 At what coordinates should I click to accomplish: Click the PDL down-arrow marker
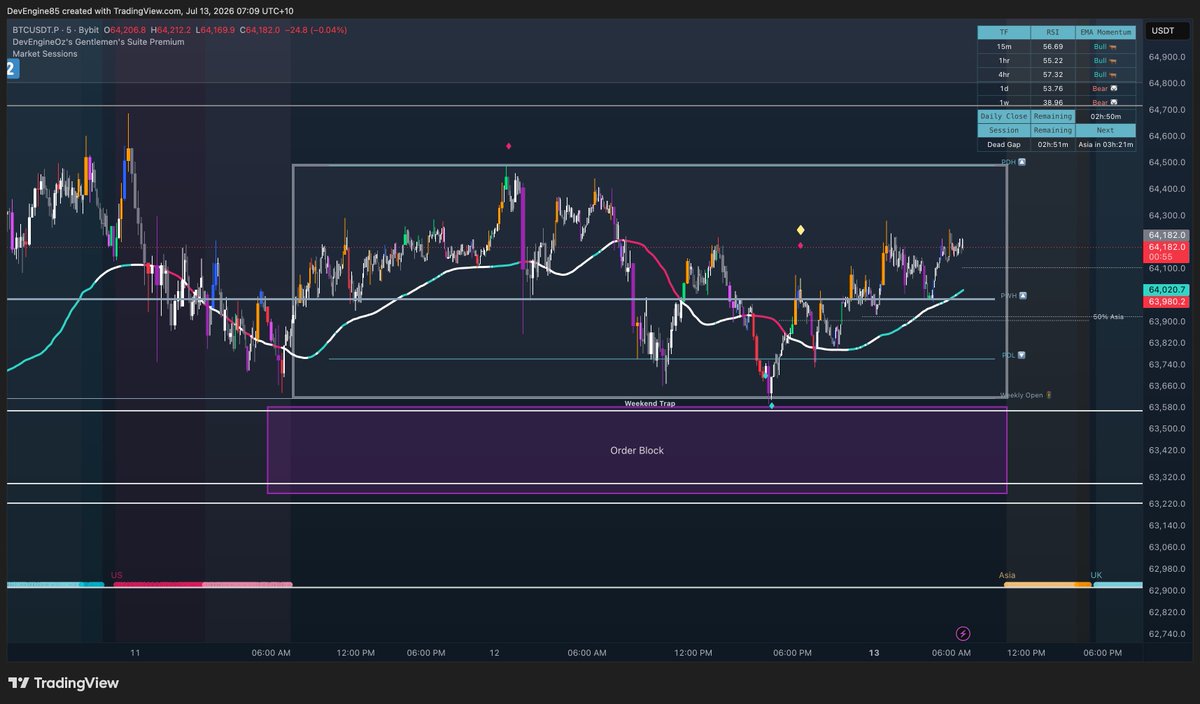(1021, 355)
